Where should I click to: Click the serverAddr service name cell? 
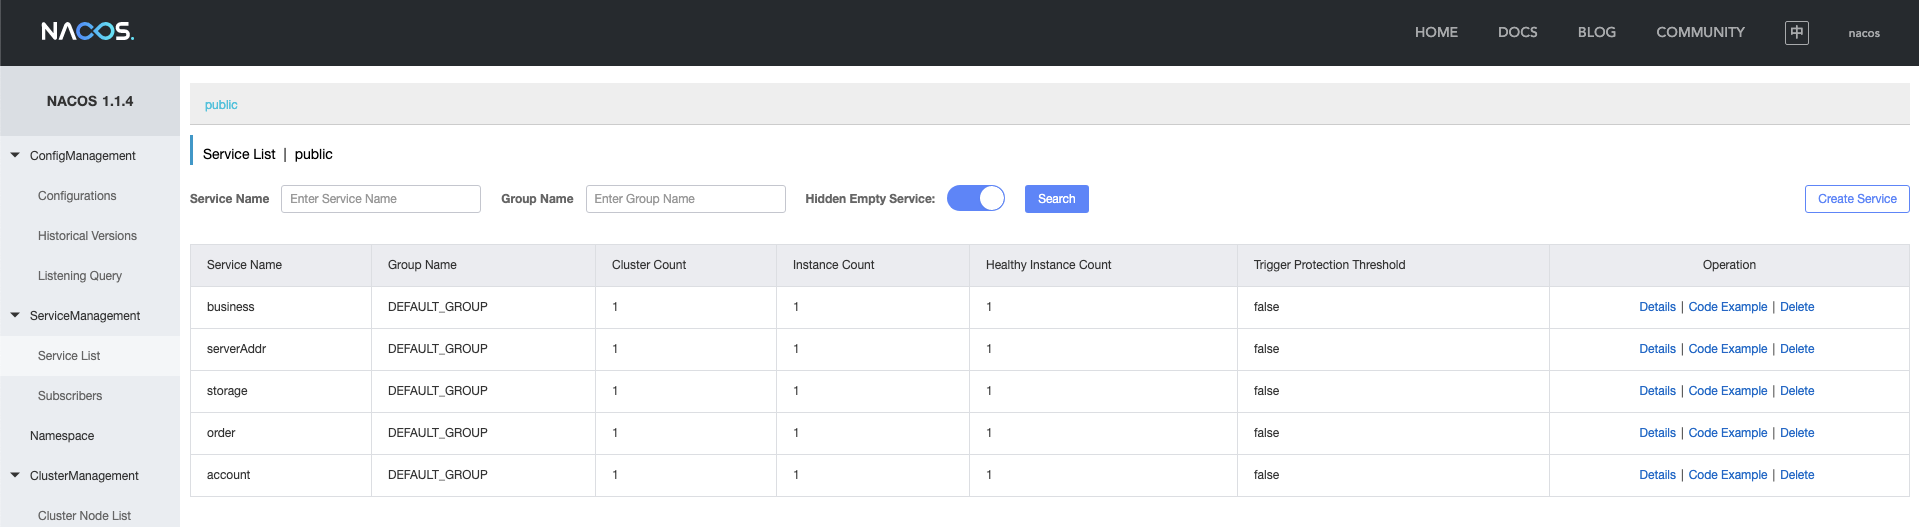tap(281, 349)
